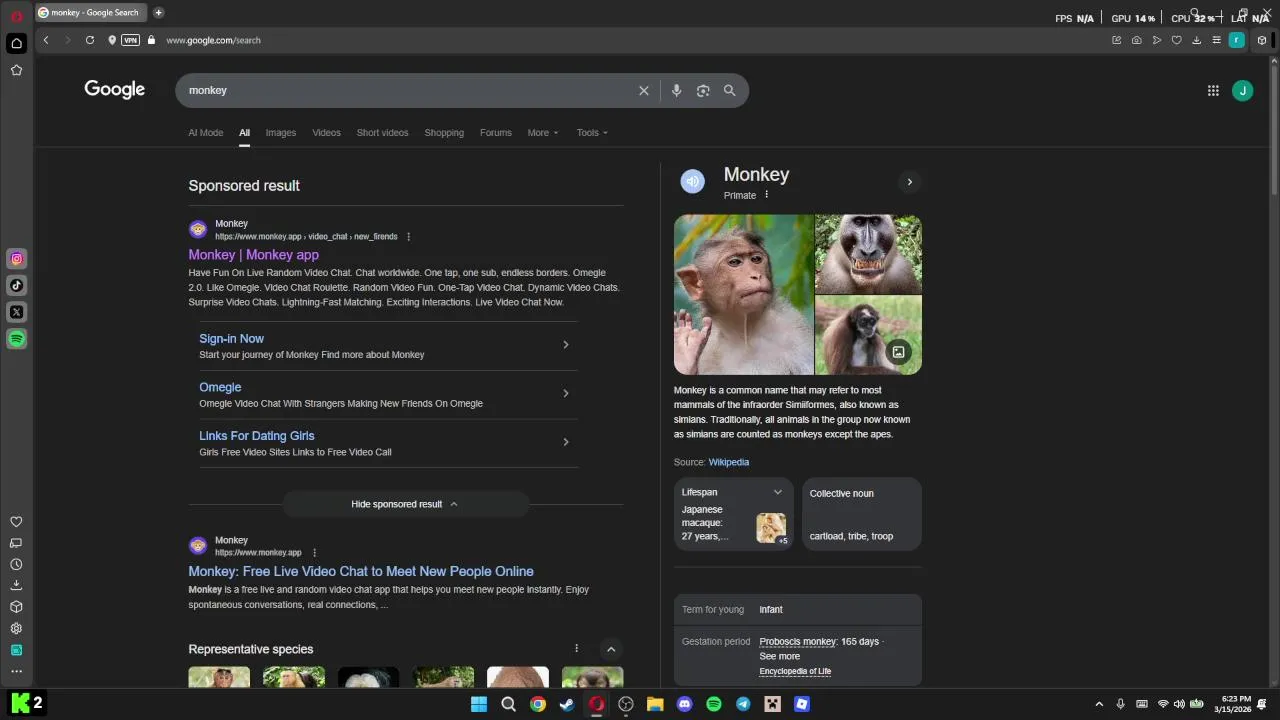This screenshot has height=720, width=1280.
Task: Open sidebar settings gear icon
Action: pyautogui.click(x=16, y=628)
